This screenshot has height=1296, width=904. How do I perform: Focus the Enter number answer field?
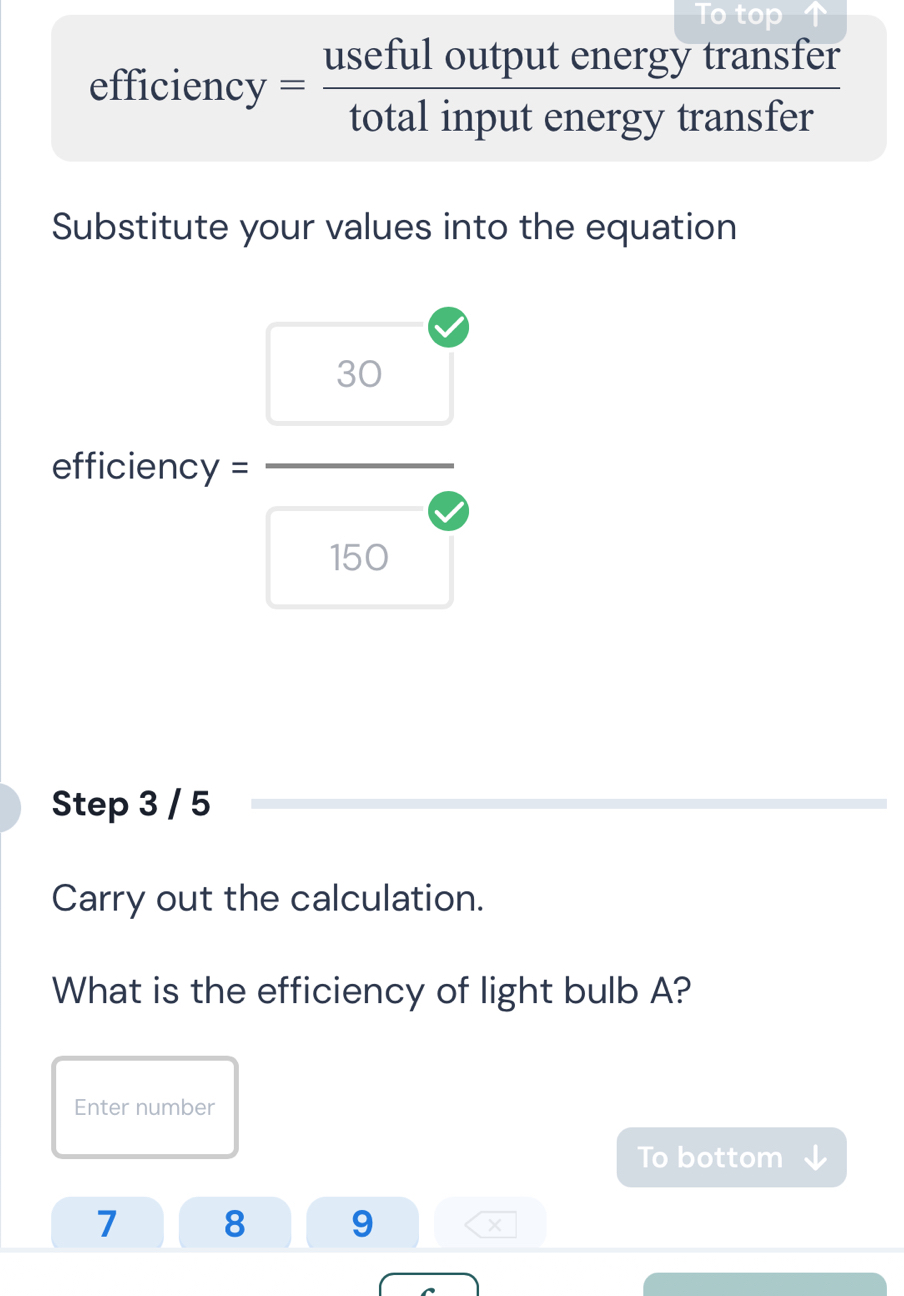pos(145,1107)
